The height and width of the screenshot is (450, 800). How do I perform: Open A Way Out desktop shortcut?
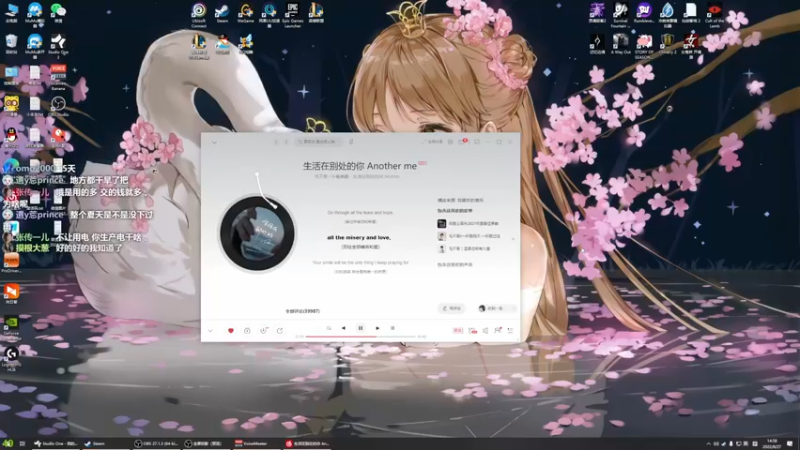pos(620,44)
